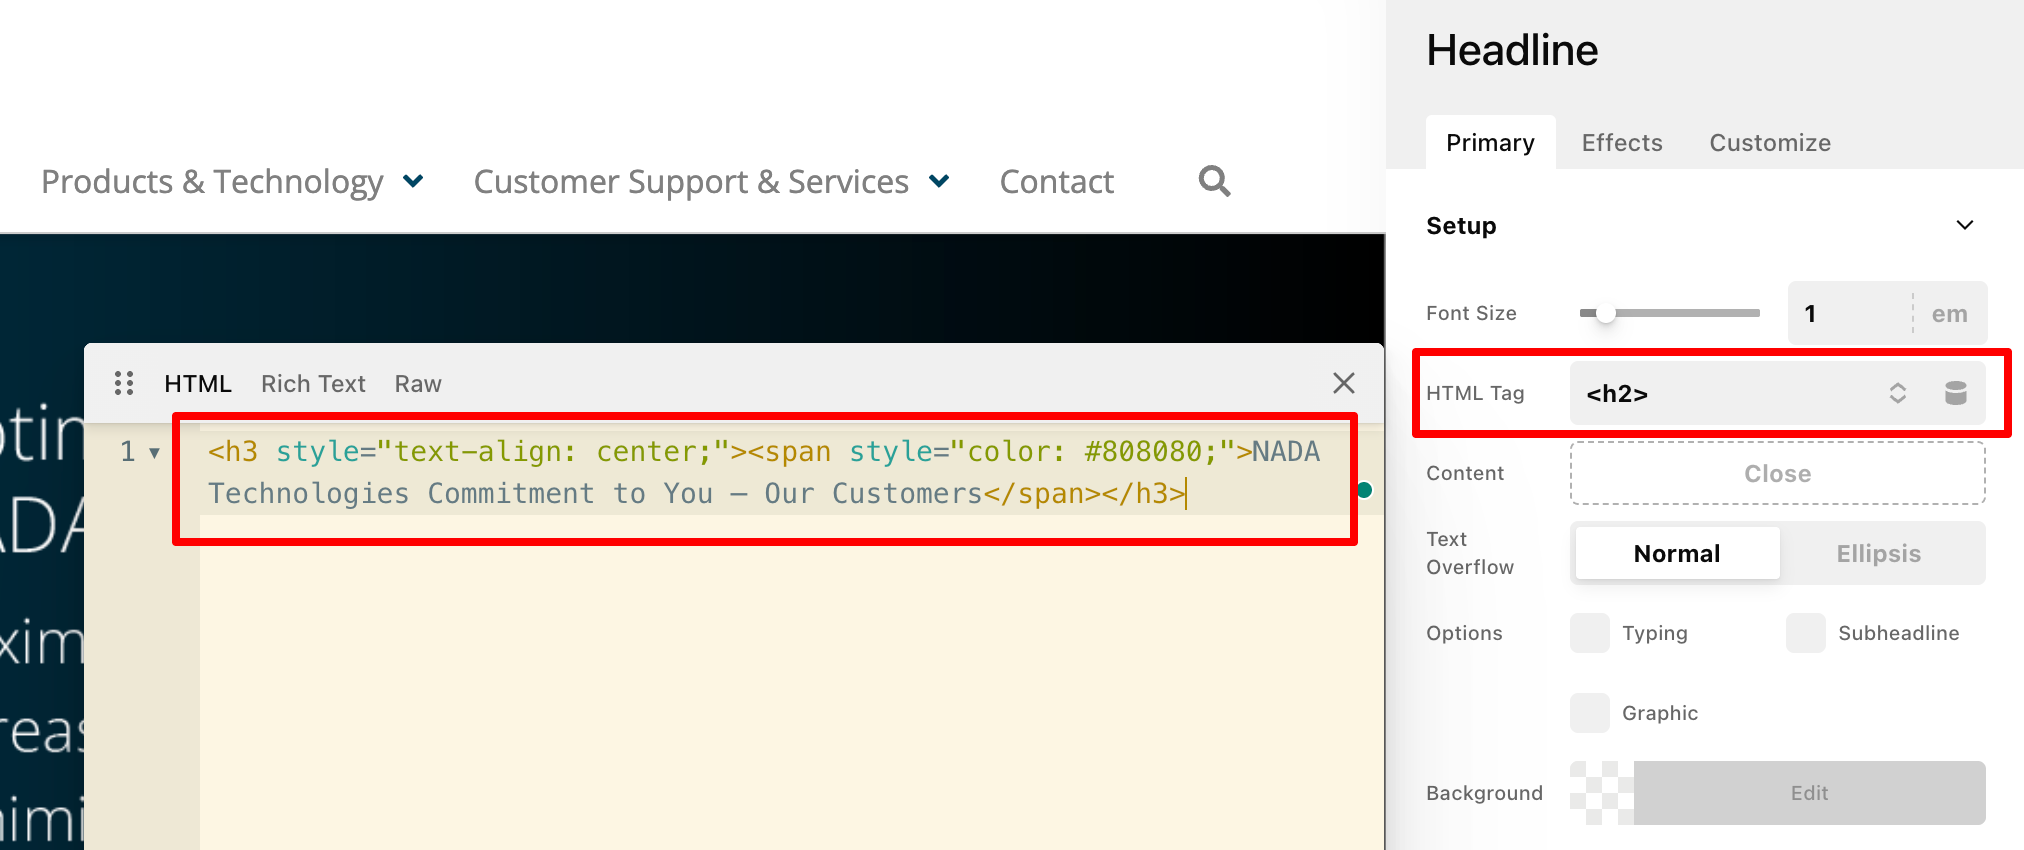The height and width of the screenshot is (850, 2024).
Task: Click the database icon next to HTML Tag
Action: (x=1955, y=393)
